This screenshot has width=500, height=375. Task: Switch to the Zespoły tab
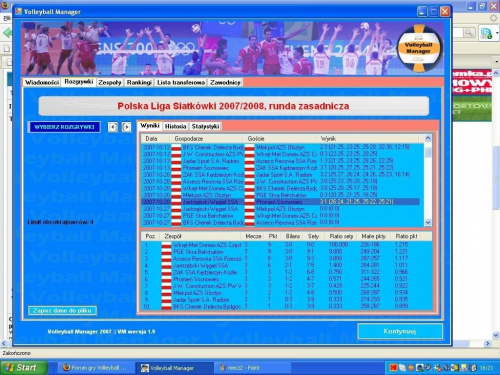click(110, 82)
